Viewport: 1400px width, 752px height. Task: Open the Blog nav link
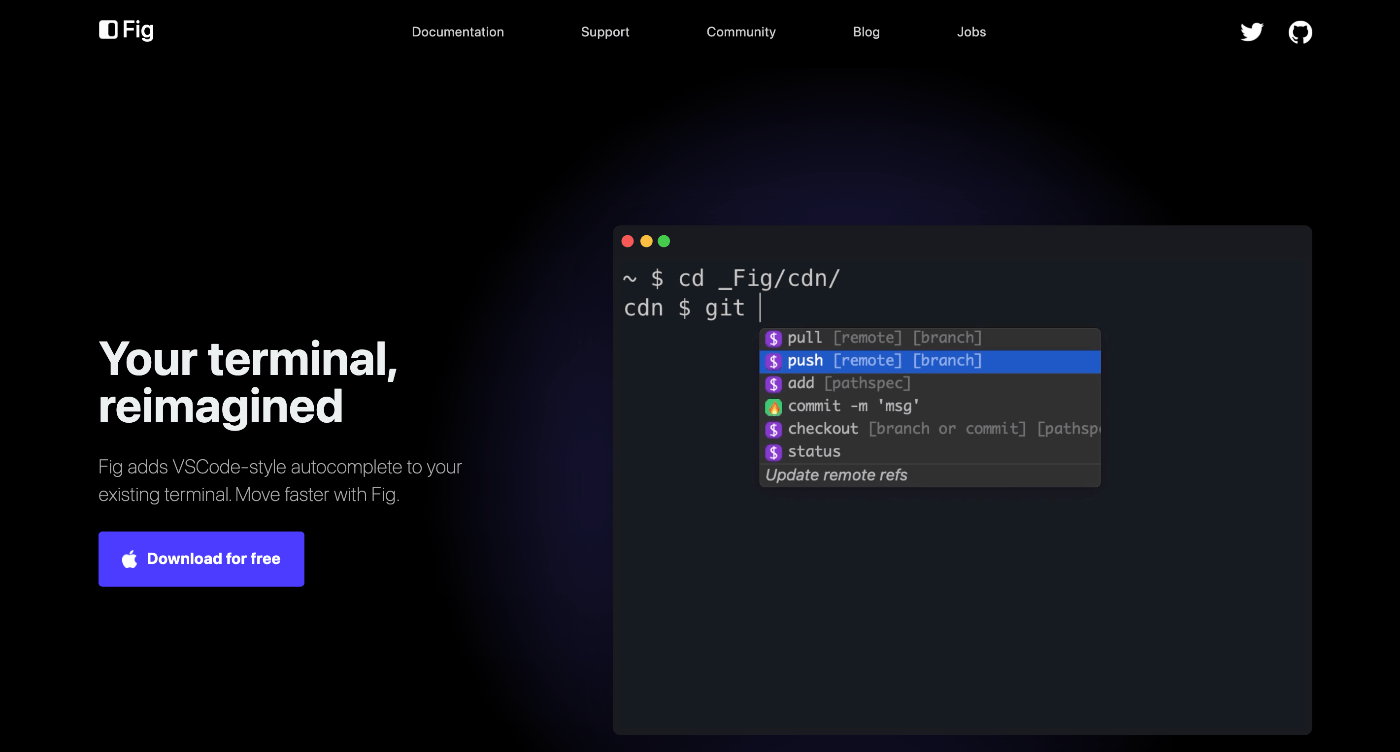pyautogui.click(x=866, y=32)
